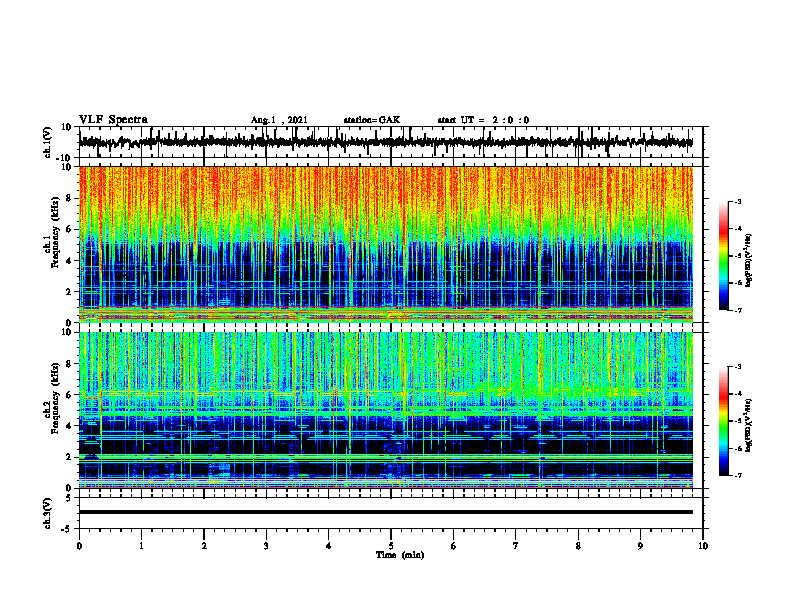Viewport: 792px width, 612px height.
Task: Click the ch.1 colorbar log(PSD) label
Action: tap(749, 261)
